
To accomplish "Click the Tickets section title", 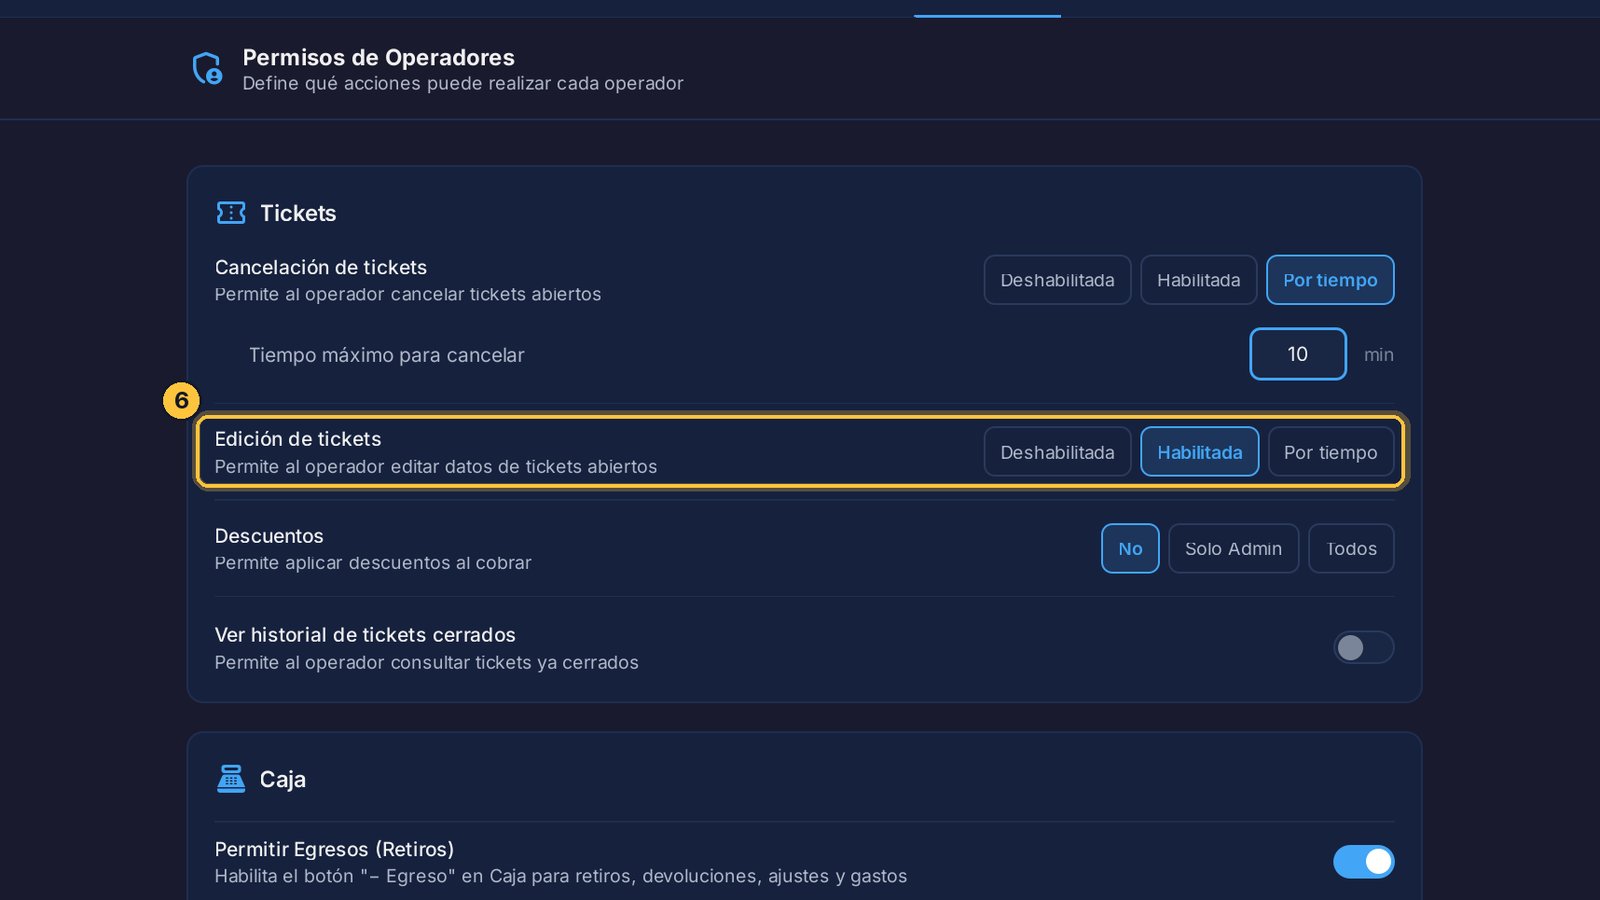I will (298, 213).
